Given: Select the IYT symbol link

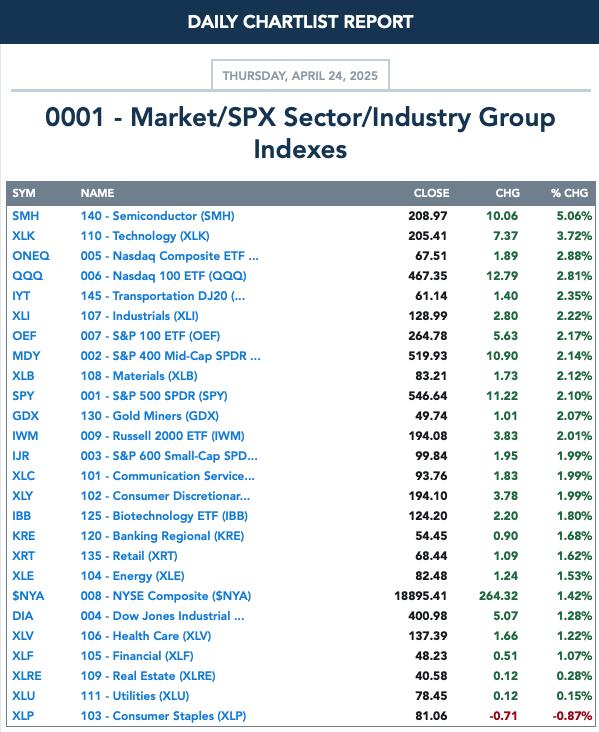Looking at the screenshot, I should click(21, 296).
